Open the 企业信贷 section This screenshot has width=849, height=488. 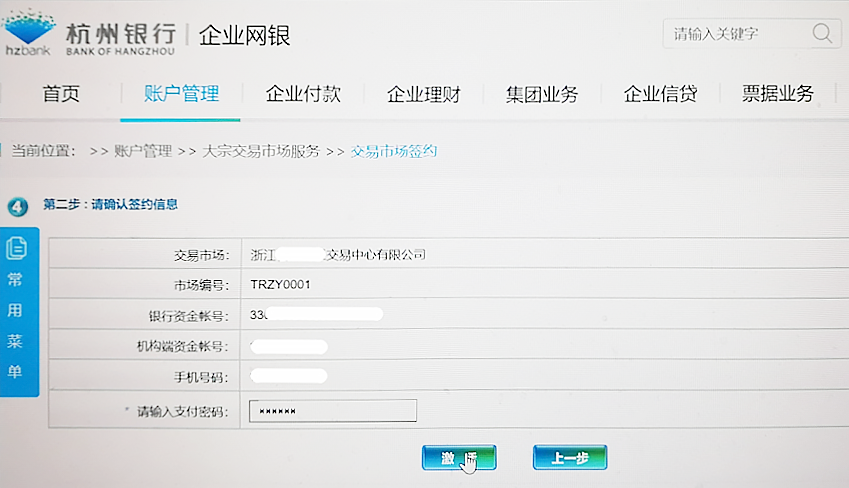pos(660,95)
